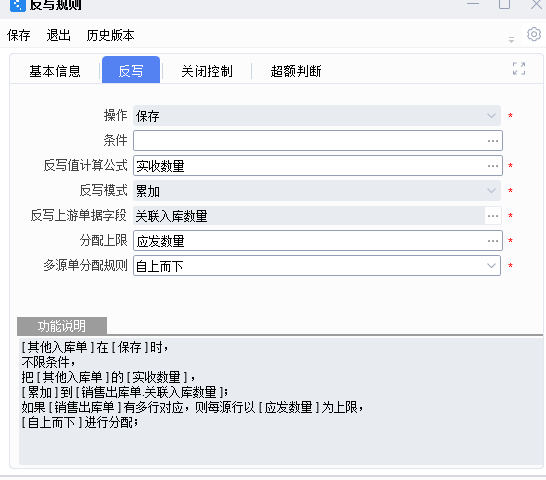
Task: Click the toolbar overflow arrow icon
Action: (511, 40)
